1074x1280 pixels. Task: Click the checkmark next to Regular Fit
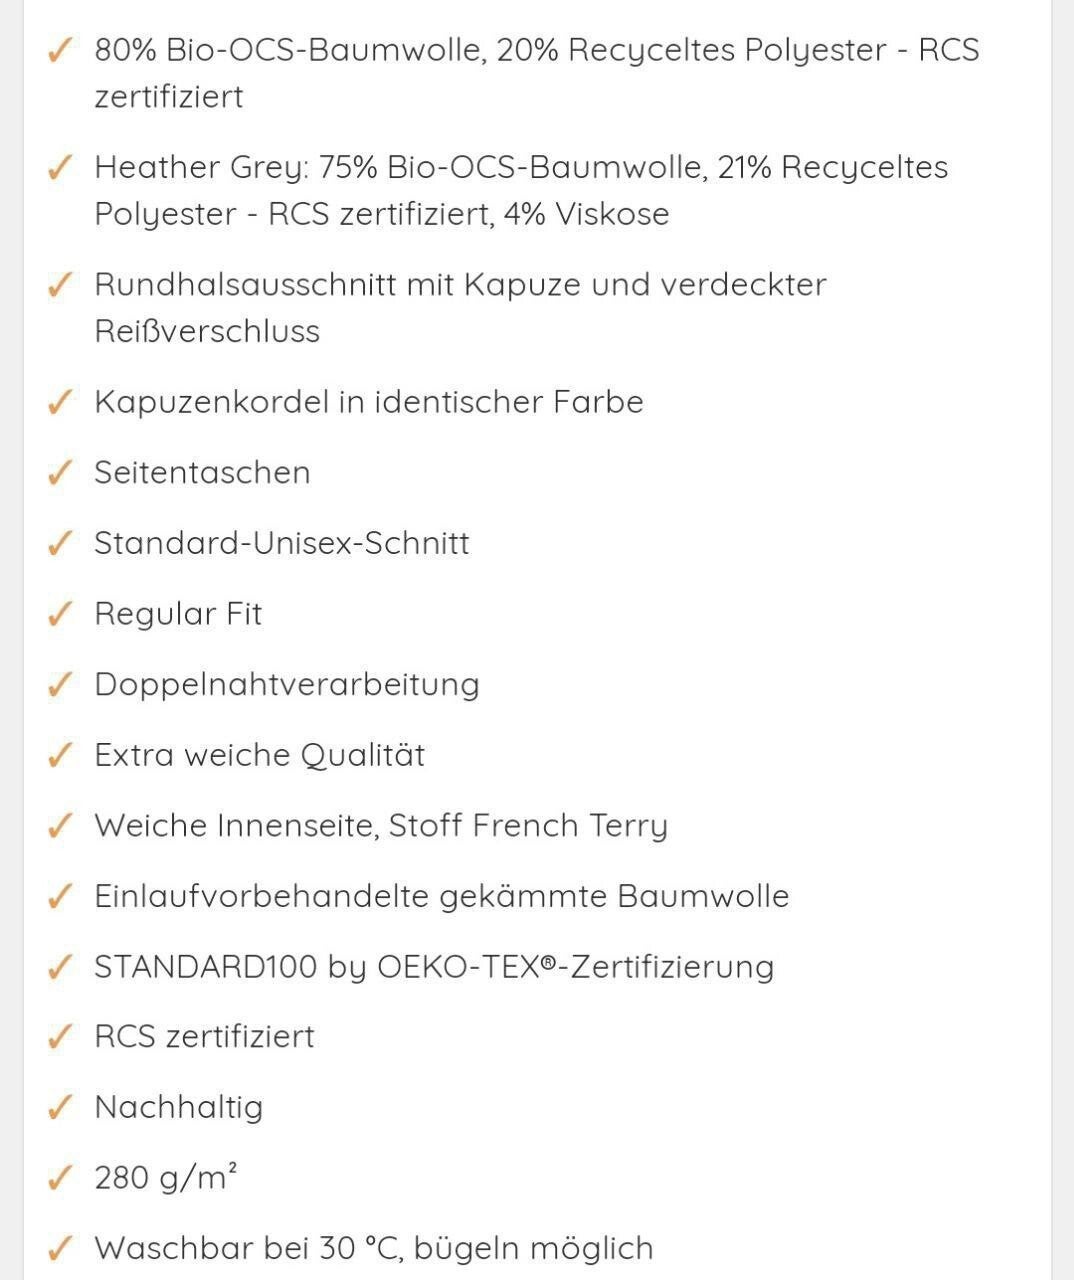(x=60, y=613)
